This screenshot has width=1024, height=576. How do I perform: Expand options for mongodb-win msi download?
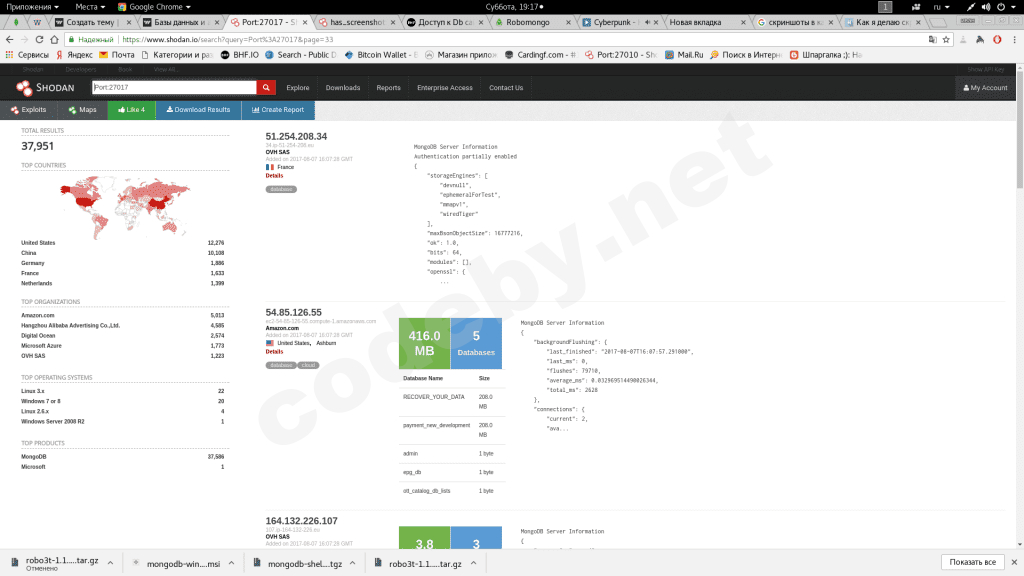[x=231, y=563]
